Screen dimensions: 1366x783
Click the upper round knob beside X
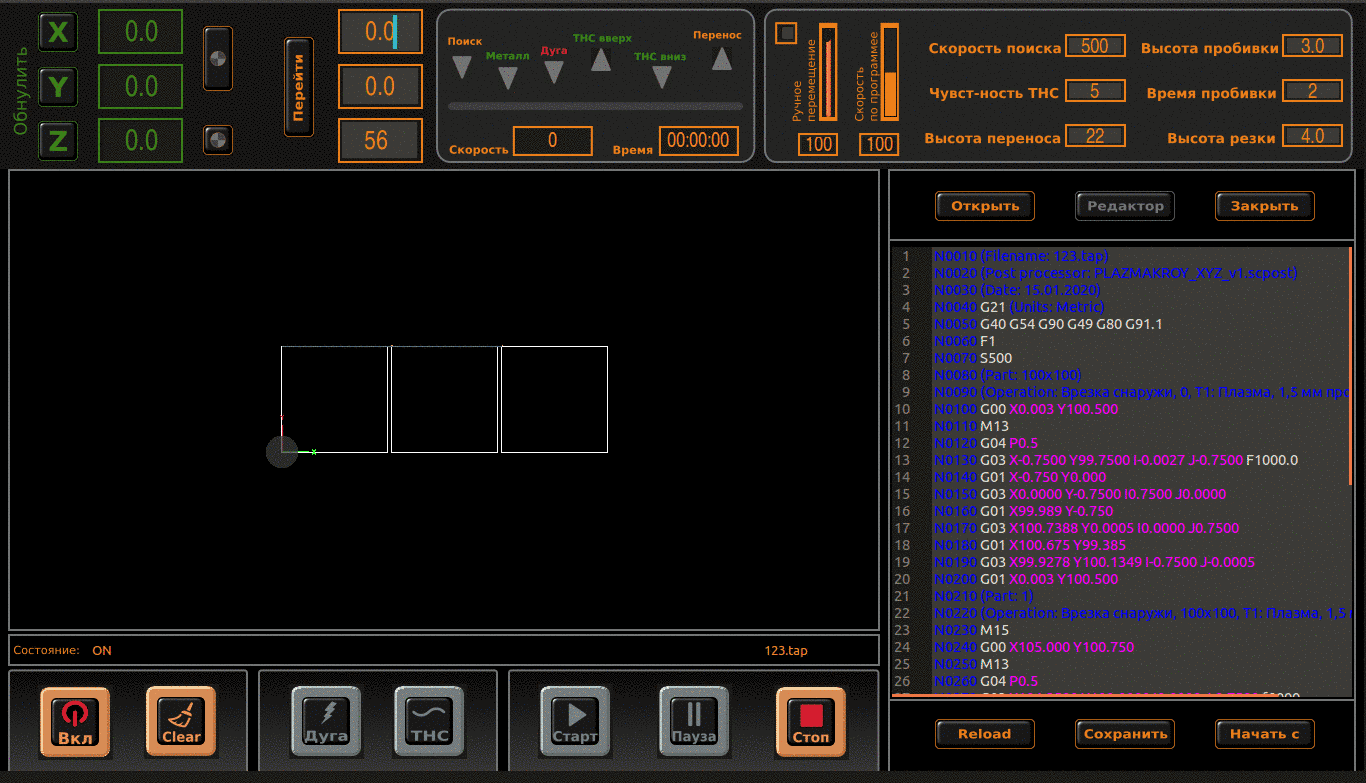pyautogui.click(x=218, y=59)
